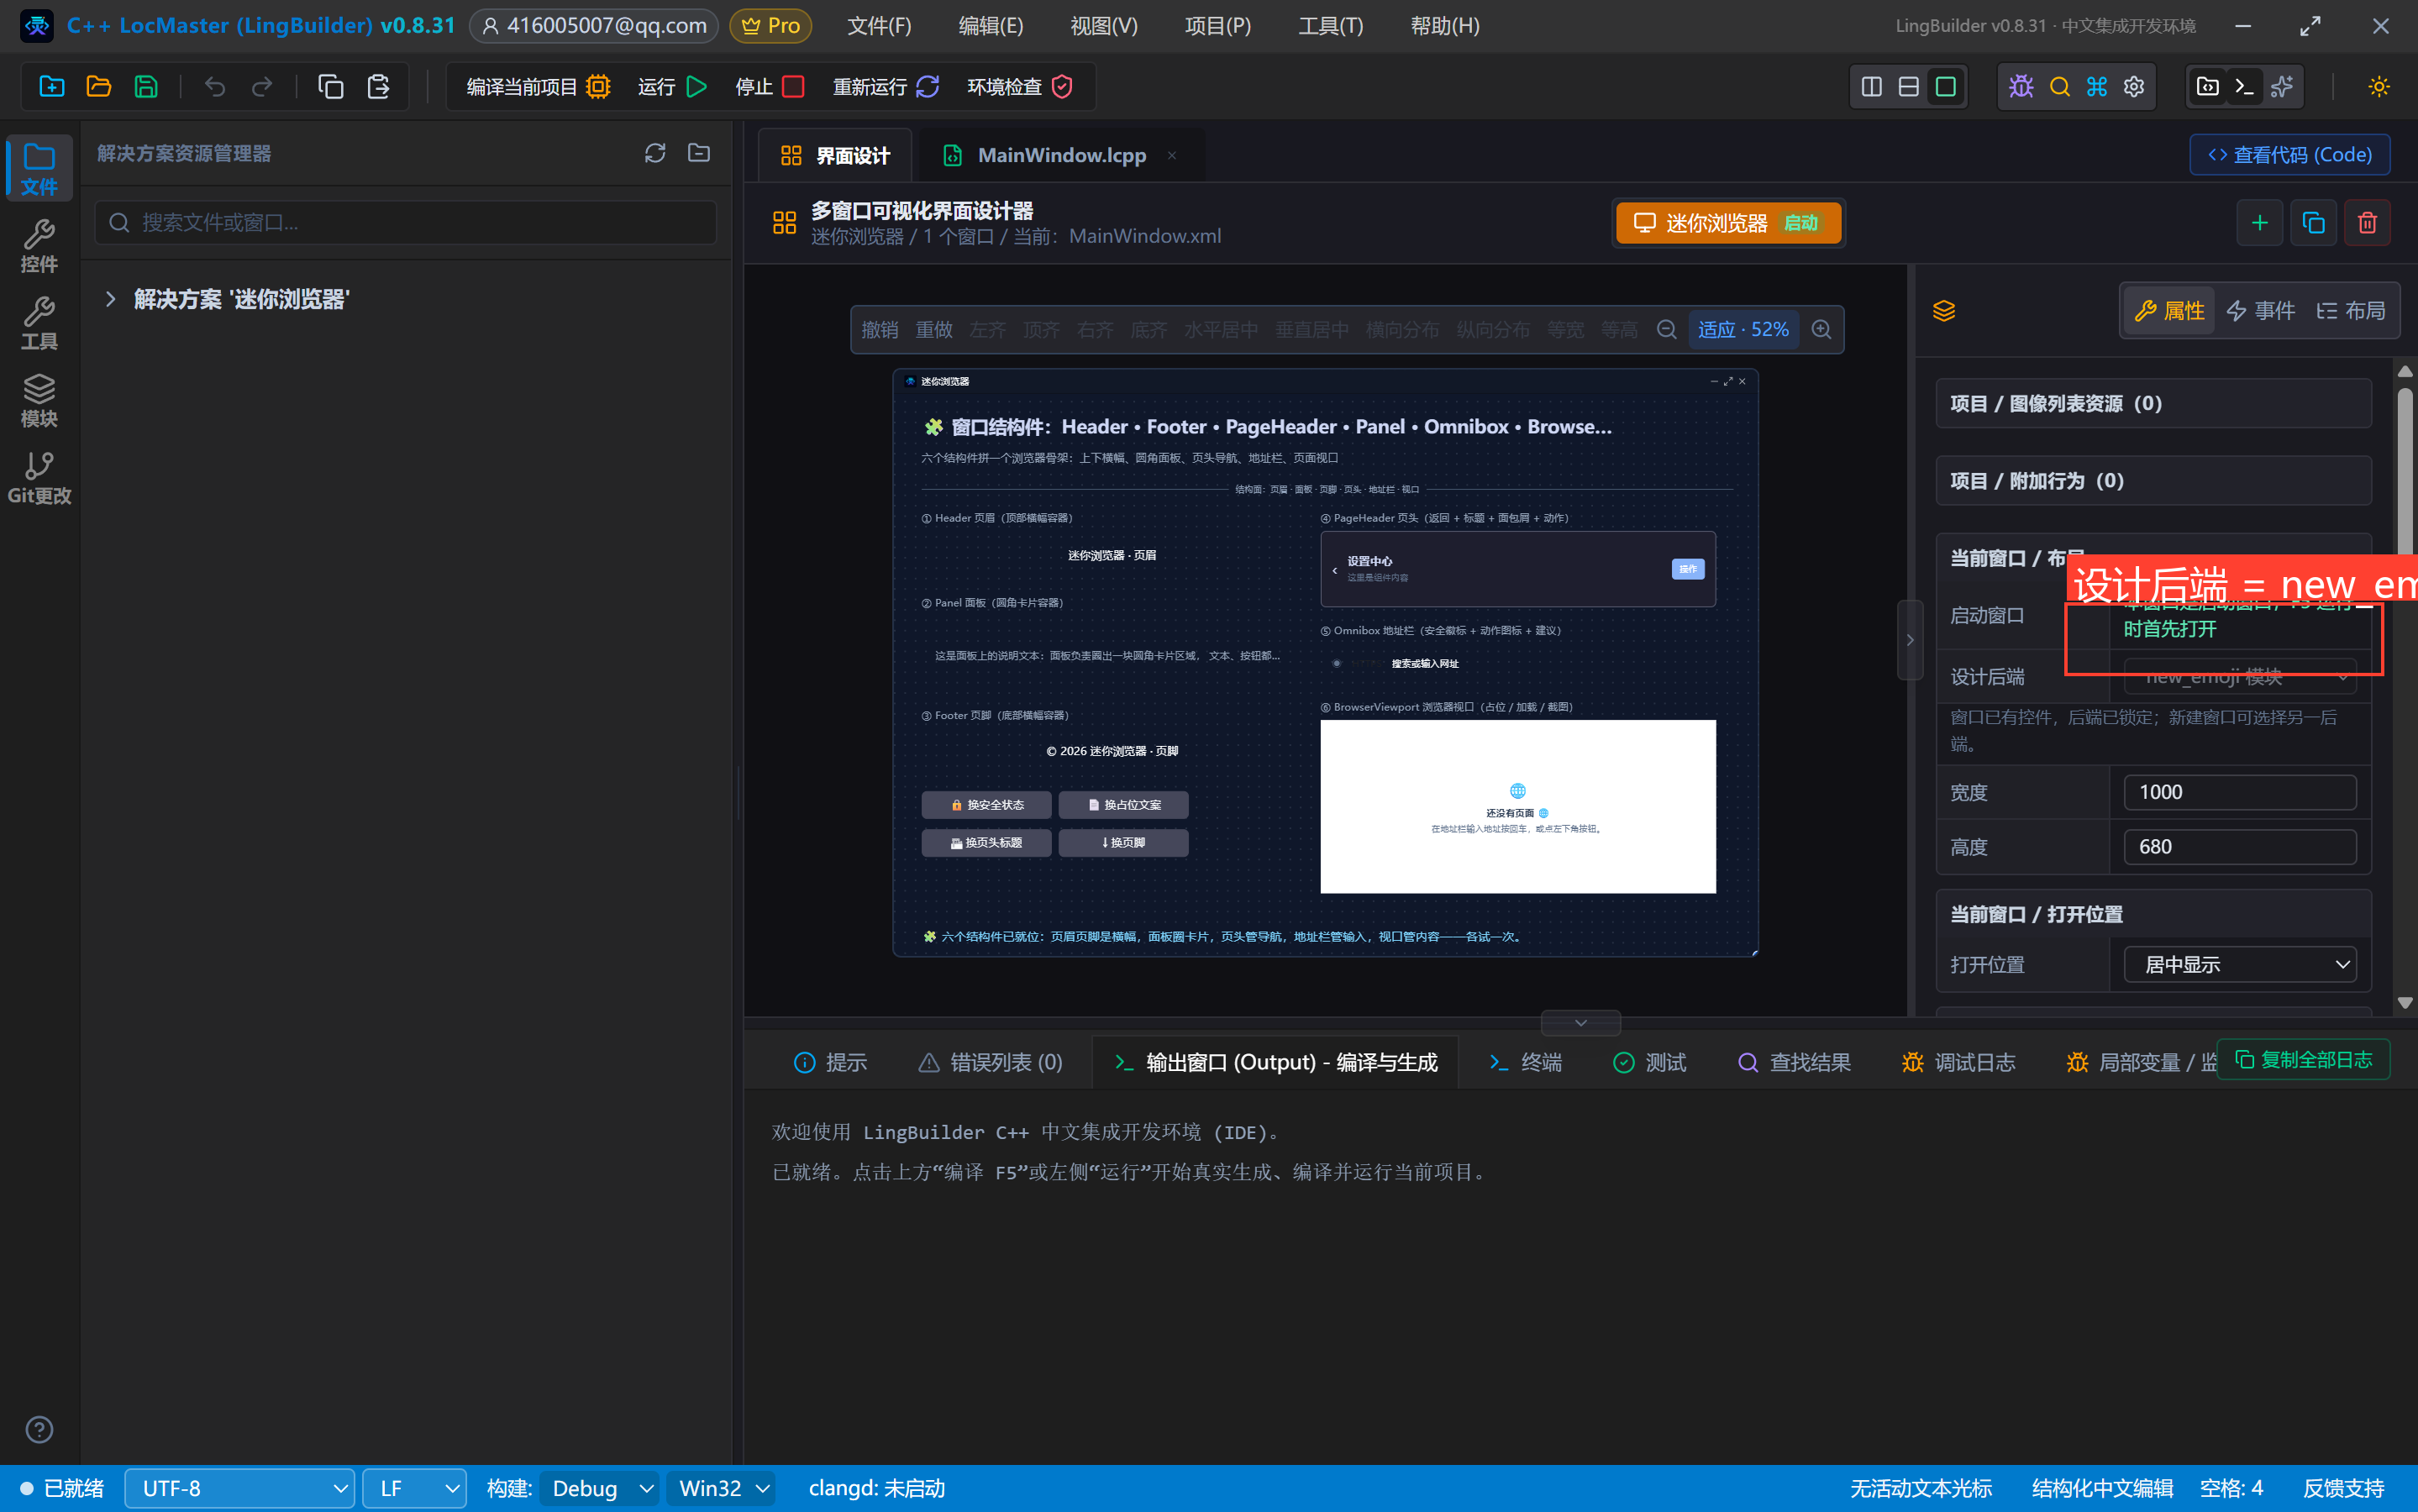2418x1512 pixels.
Task: Click 编译当前项目 button
Action: coord(538,87)
